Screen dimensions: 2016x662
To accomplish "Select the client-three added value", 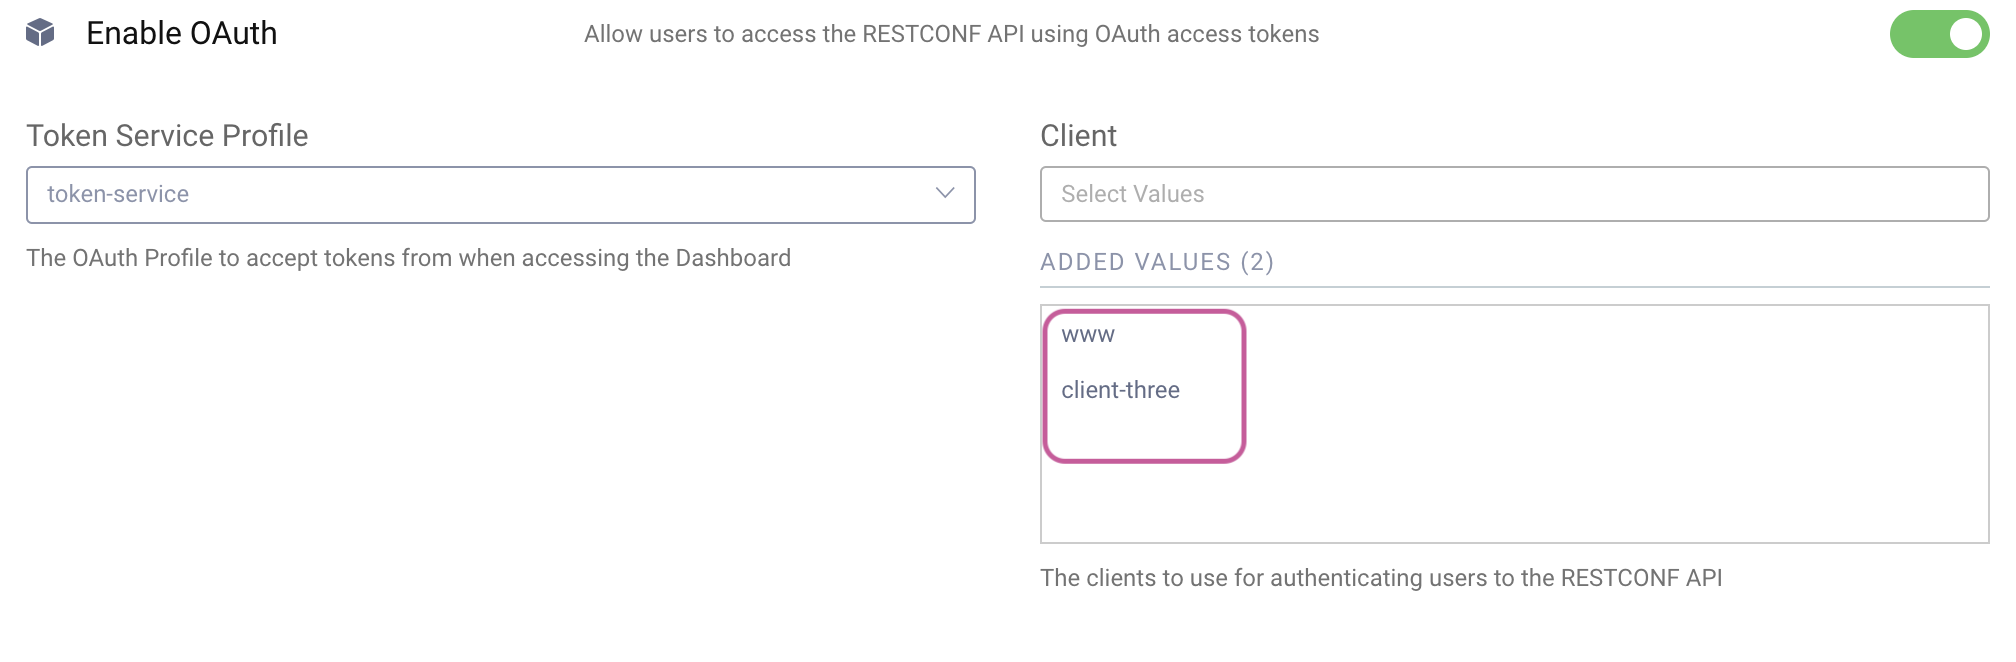I will (1122, 390).
